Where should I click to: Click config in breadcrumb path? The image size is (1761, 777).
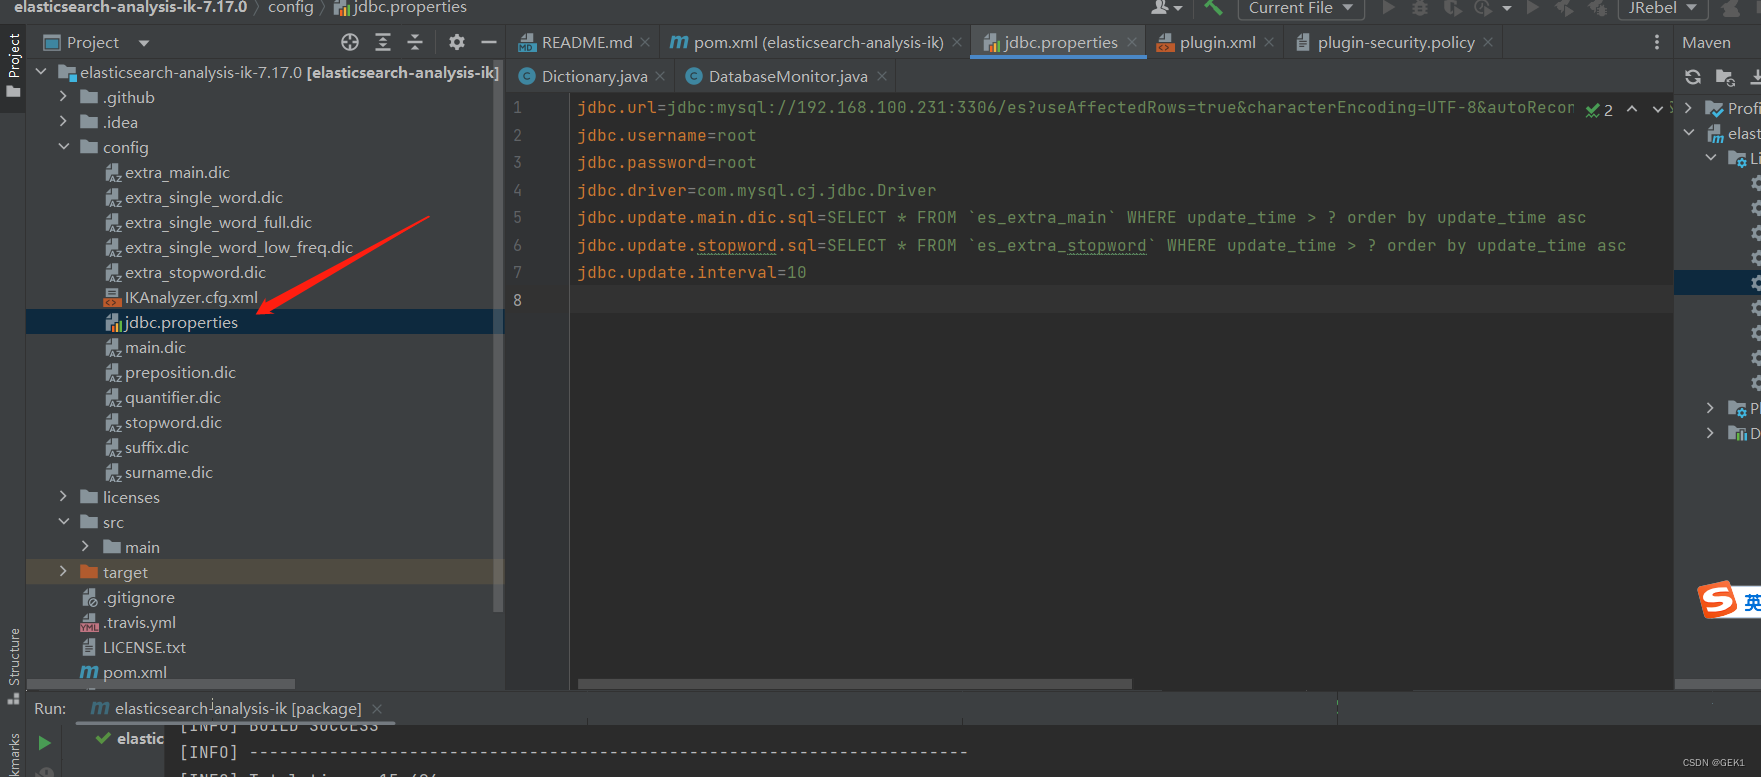point(290,8)
